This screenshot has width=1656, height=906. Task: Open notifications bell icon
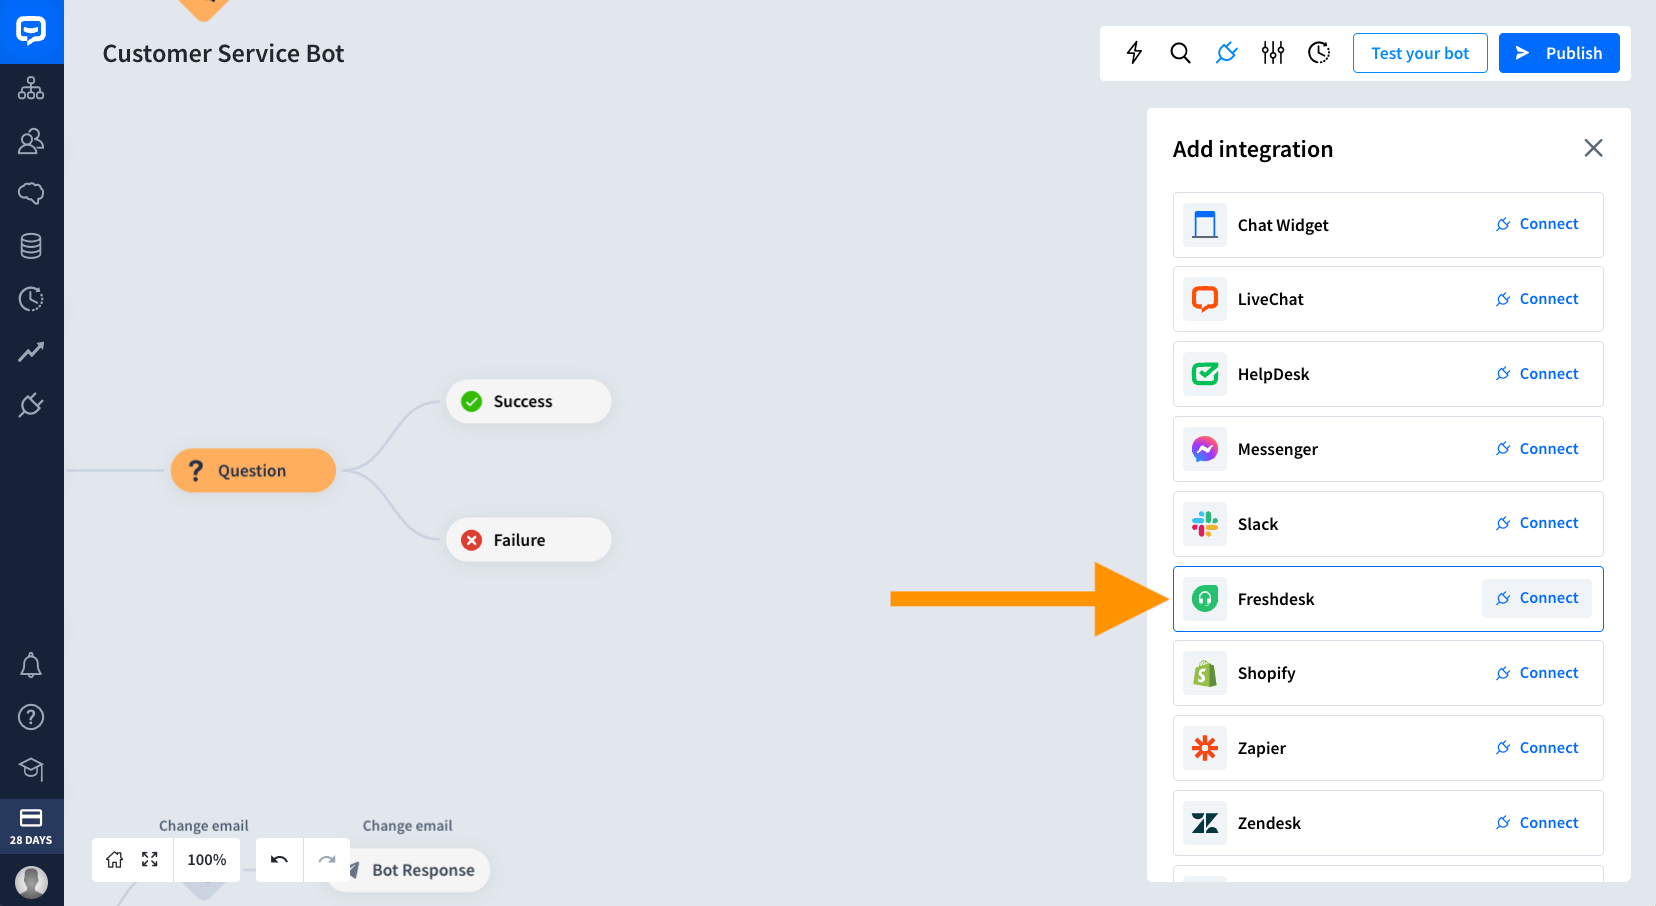[31, 665]
